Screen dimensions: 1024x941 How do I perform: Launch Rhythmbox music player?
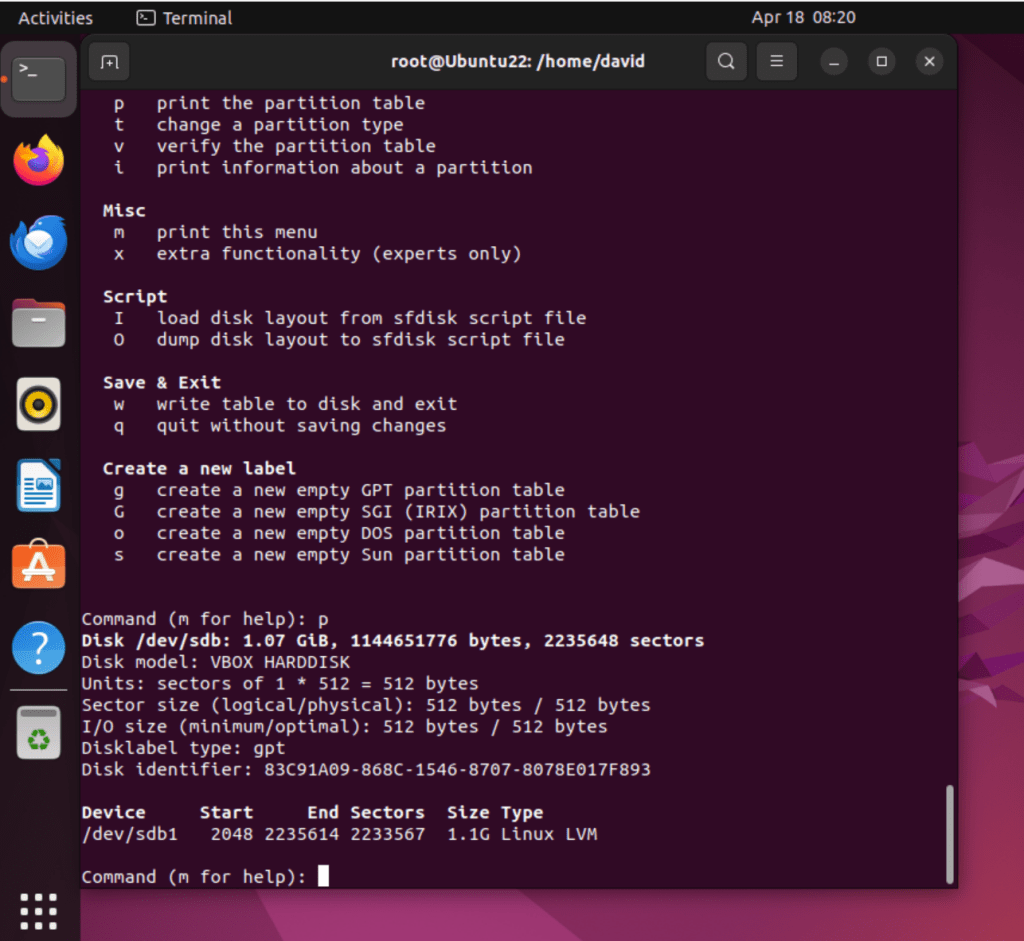point(39,405)
